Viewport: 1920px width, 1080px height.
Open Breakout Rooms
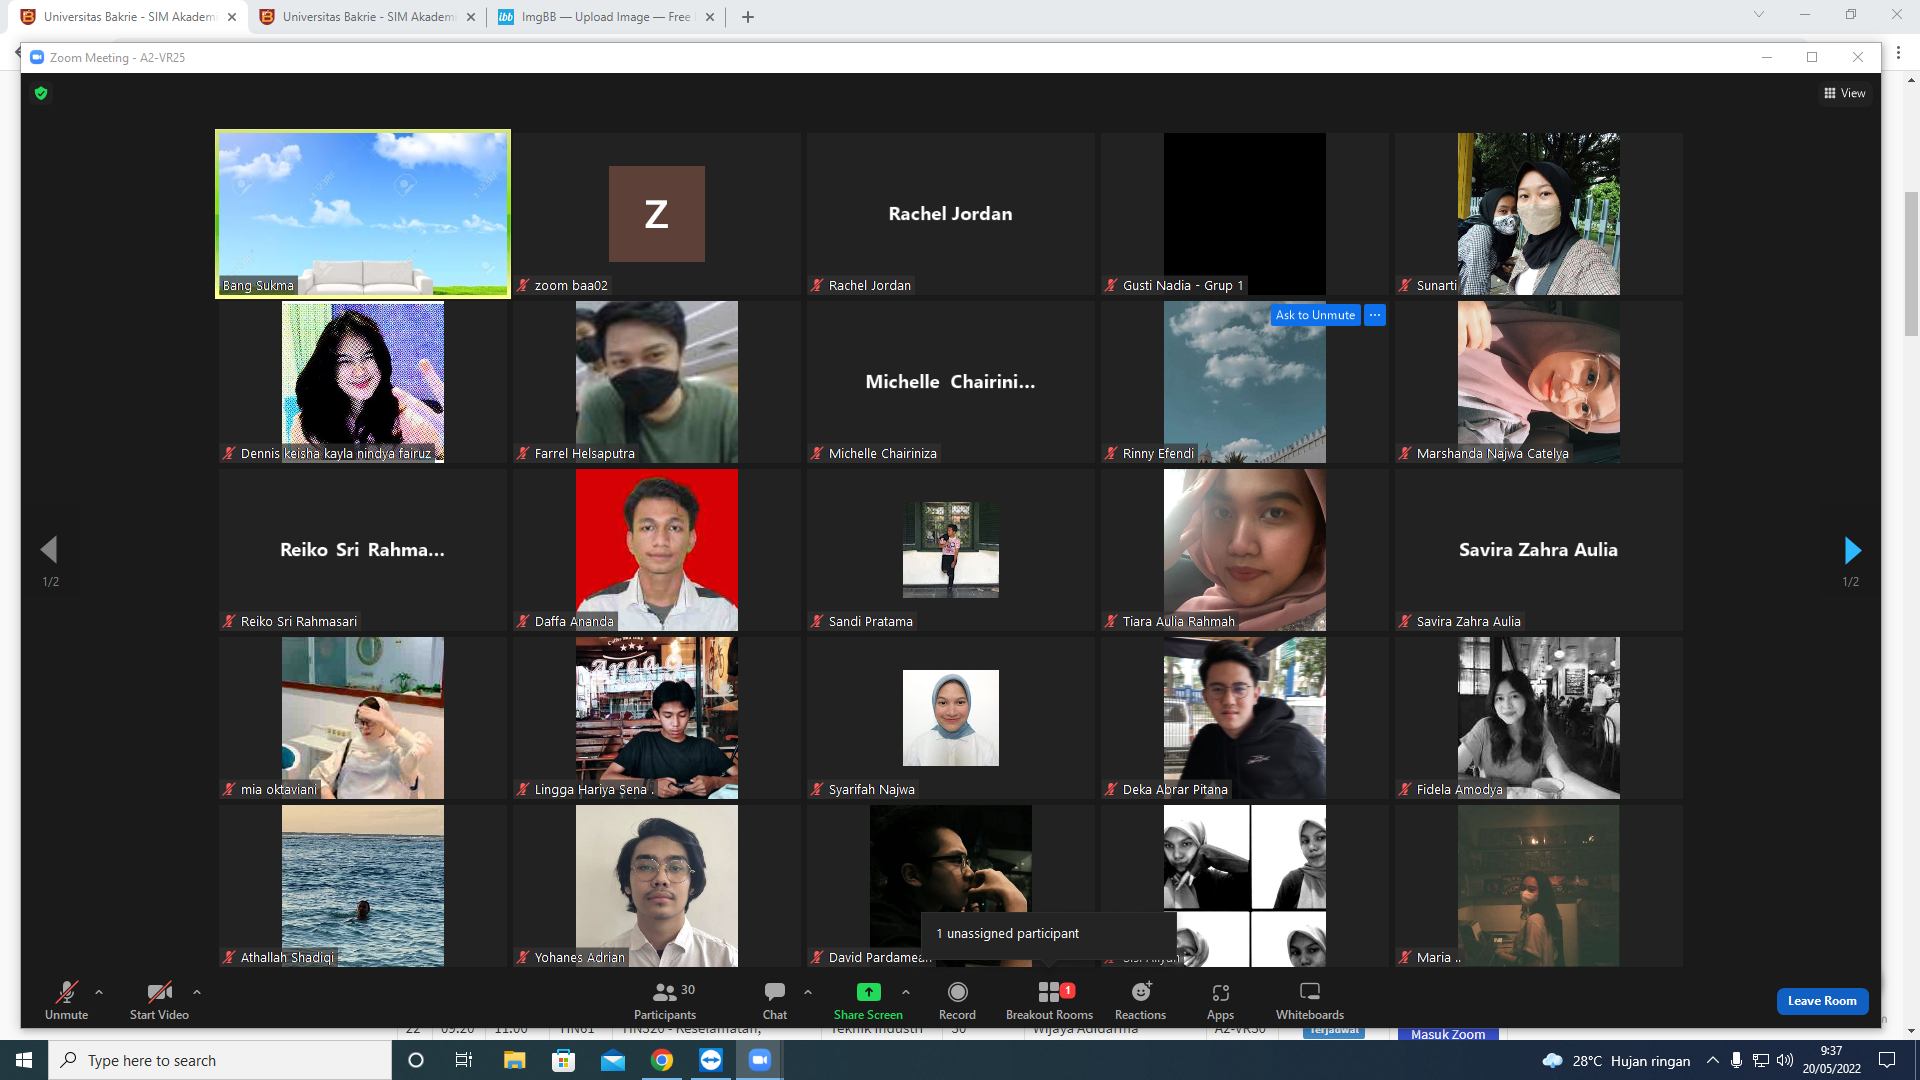tap(1049, 1000)
